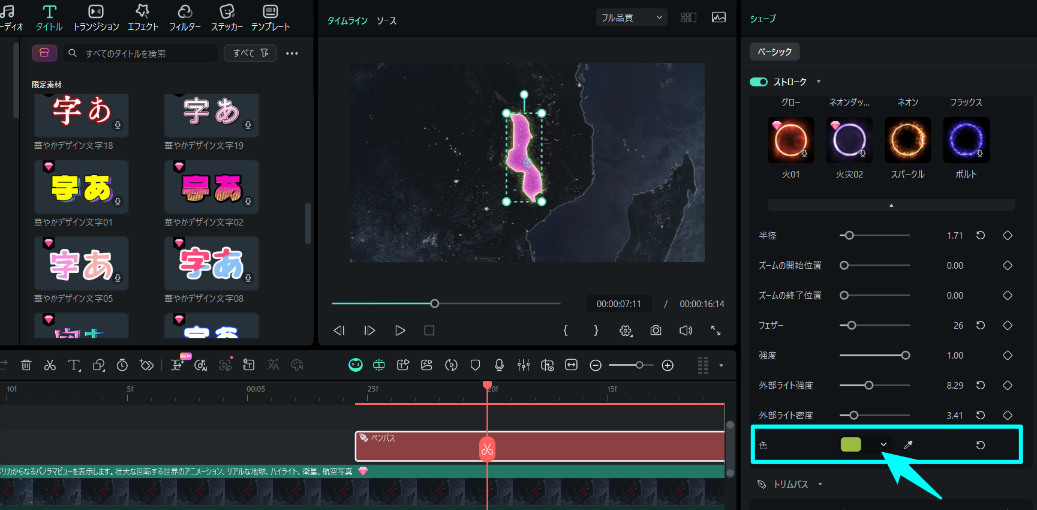Open audio mixer icon in timeline toolbar
Image resolution: width=1037 pixels, height=510 pixels.
(523, 364)
